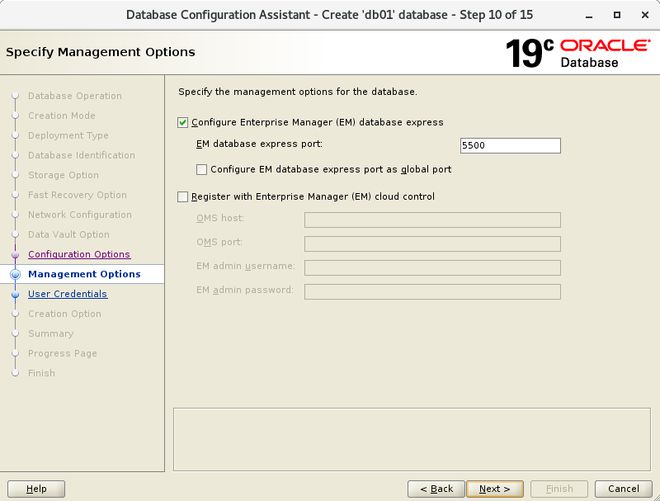660x501 pixels.
Task: Proceed with the Next button
Action: [x=495, y=489]
